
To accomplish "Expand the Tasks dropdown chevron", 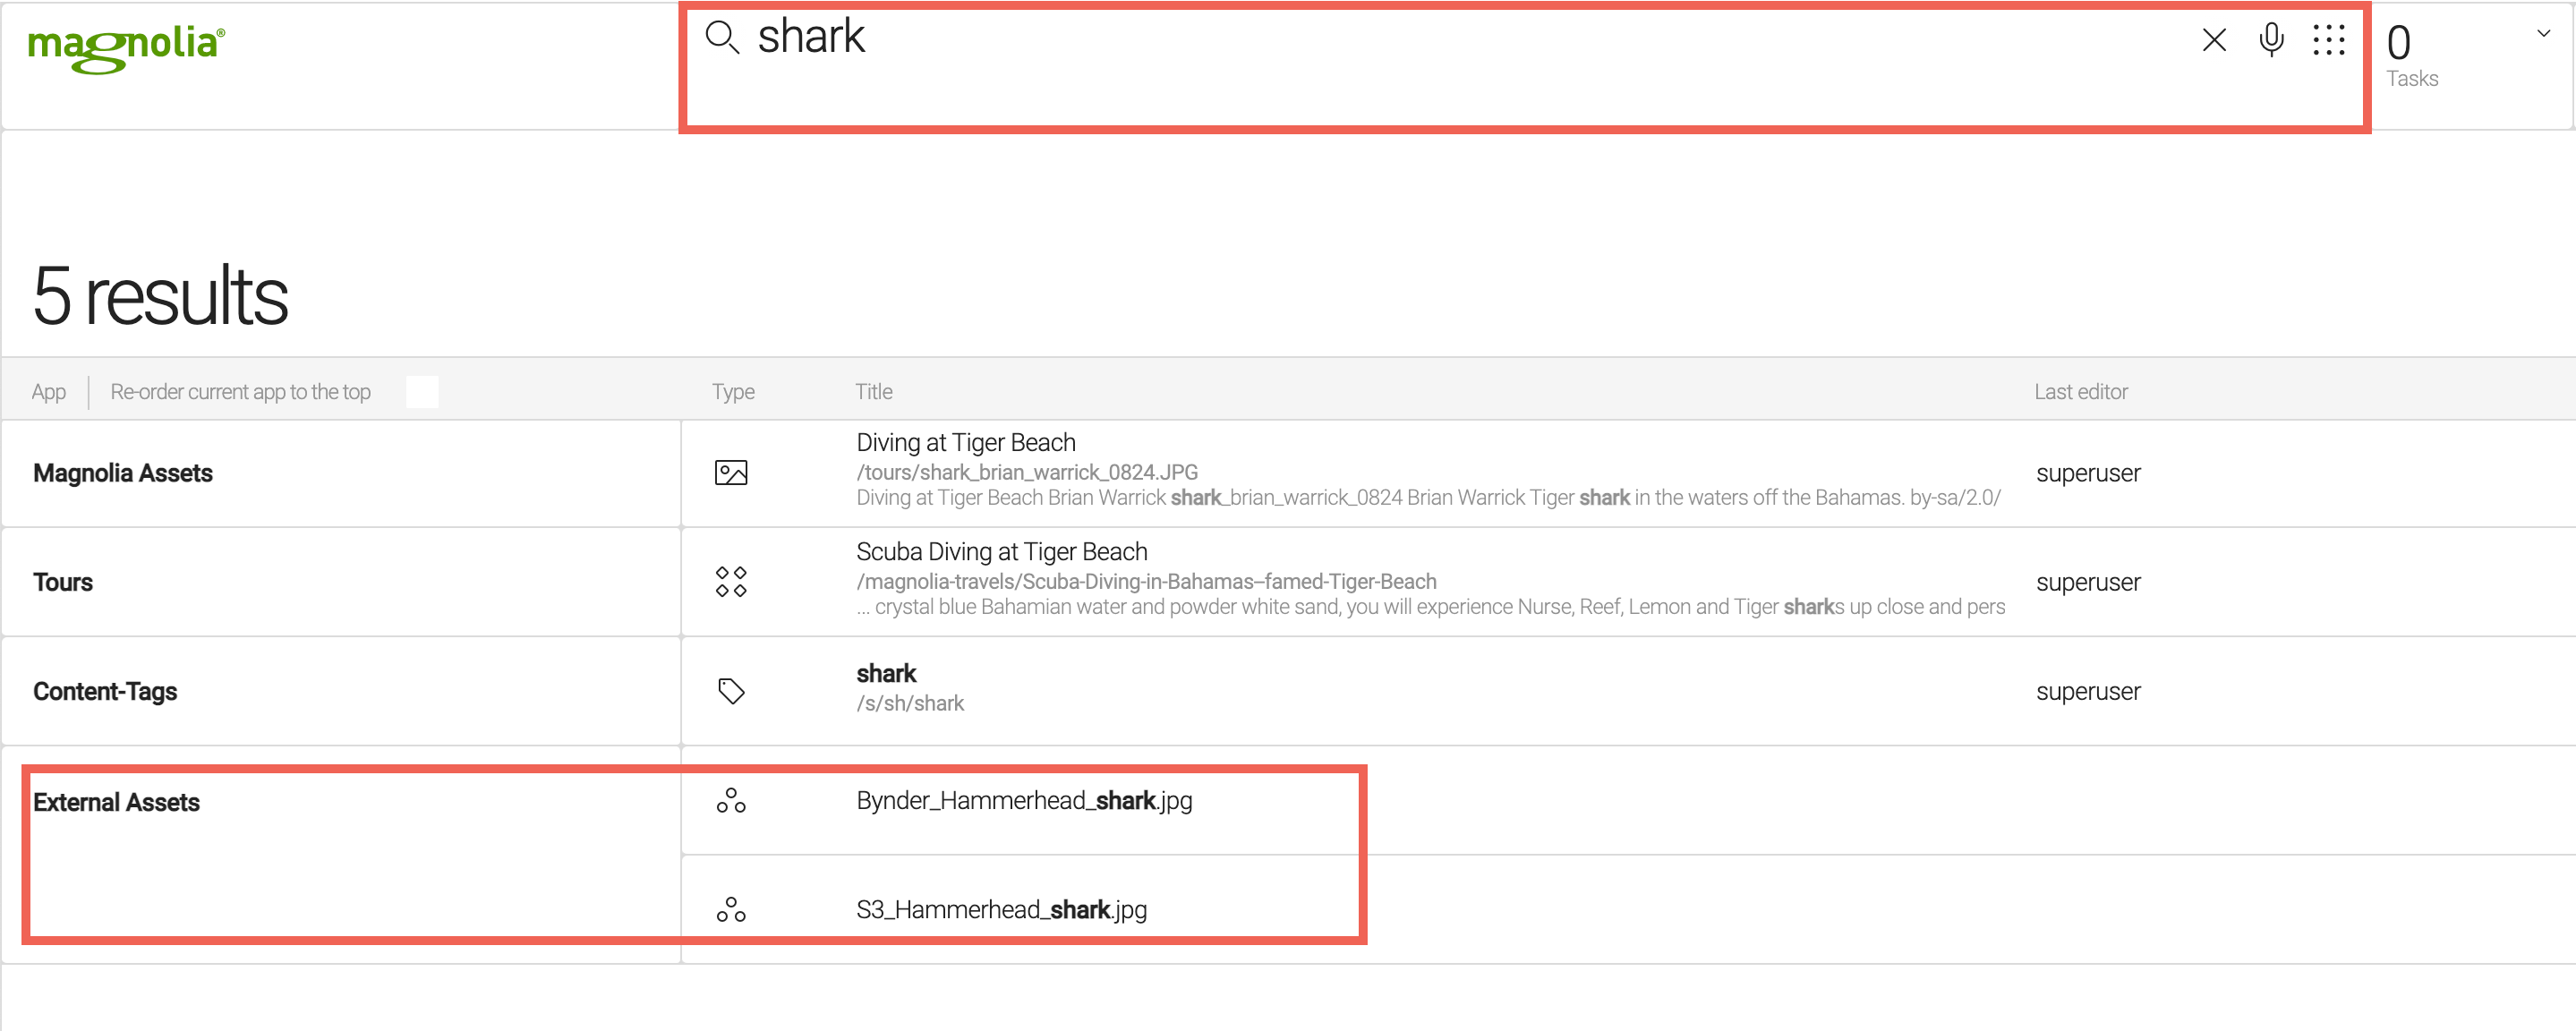I will click(x=2543, y=33).
